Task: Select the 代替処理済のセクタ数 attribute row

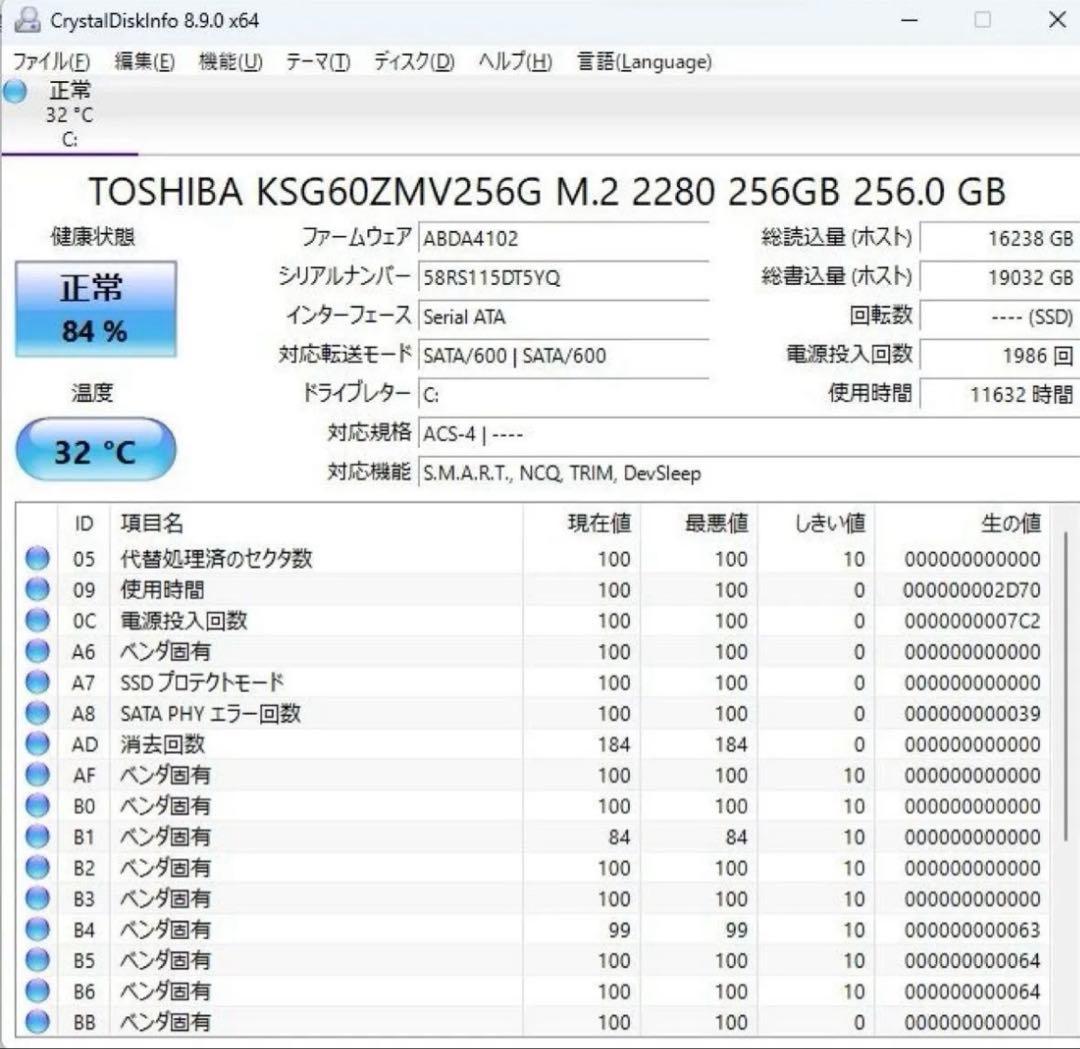Action: [x=533, y=559]
